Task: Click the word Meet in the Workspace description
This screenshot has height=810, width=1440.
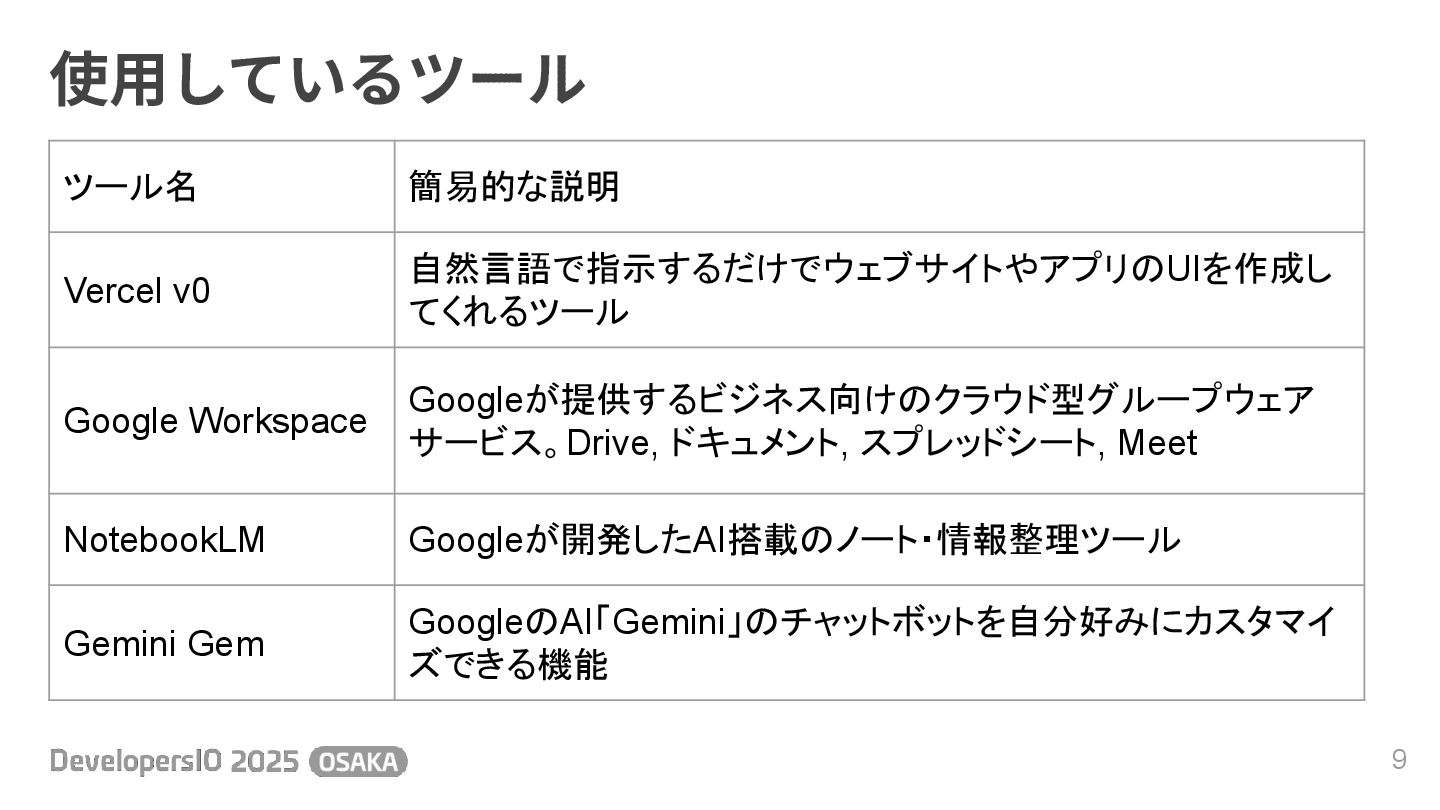Action: click(x=1156, y=443)
